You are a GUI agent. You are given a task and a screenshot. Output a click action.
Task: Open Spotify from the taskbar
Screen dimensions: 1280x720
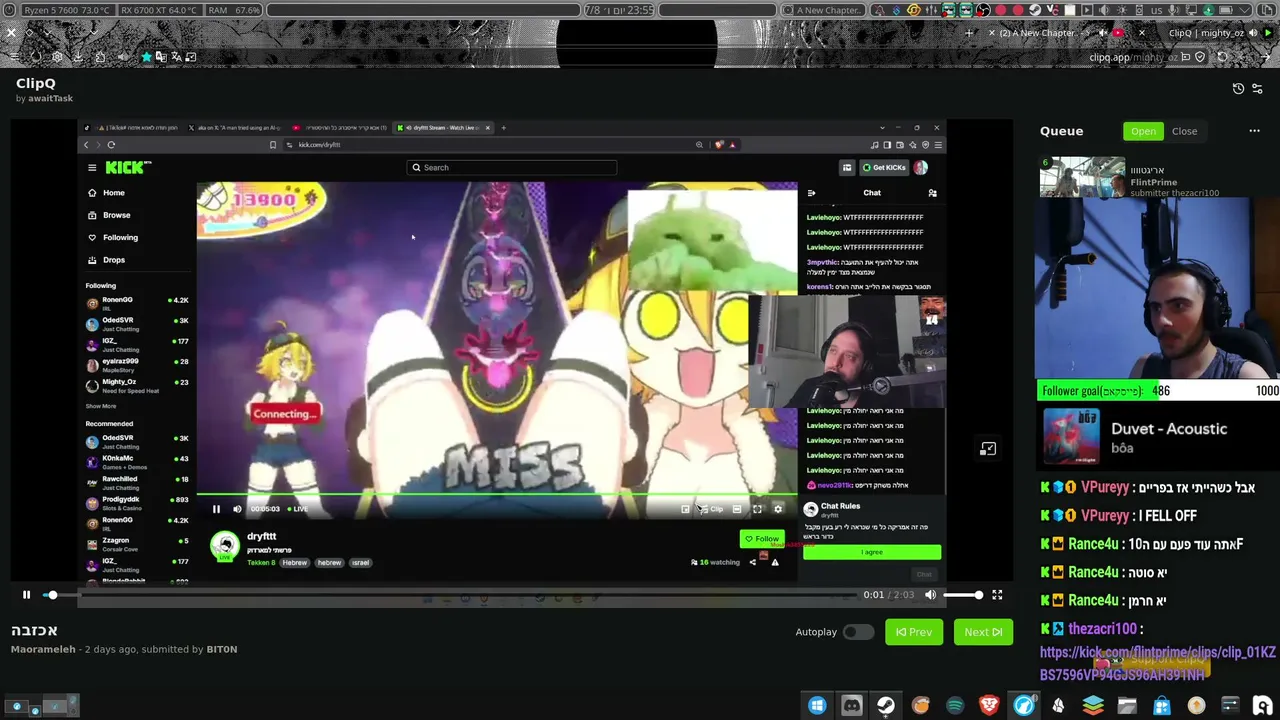955,706
